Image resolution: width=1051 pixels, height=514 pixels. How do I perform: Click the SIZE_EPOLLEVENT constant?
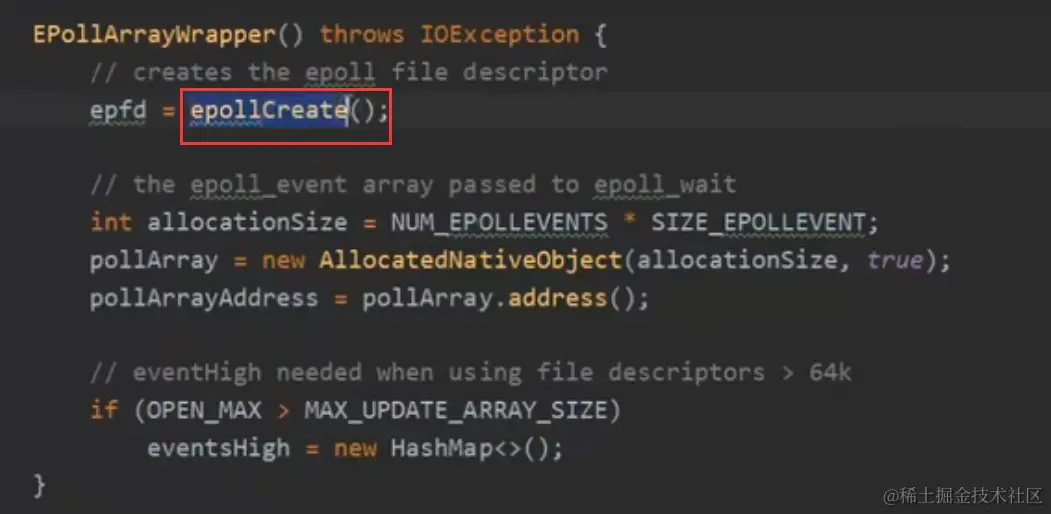point(758,222)
